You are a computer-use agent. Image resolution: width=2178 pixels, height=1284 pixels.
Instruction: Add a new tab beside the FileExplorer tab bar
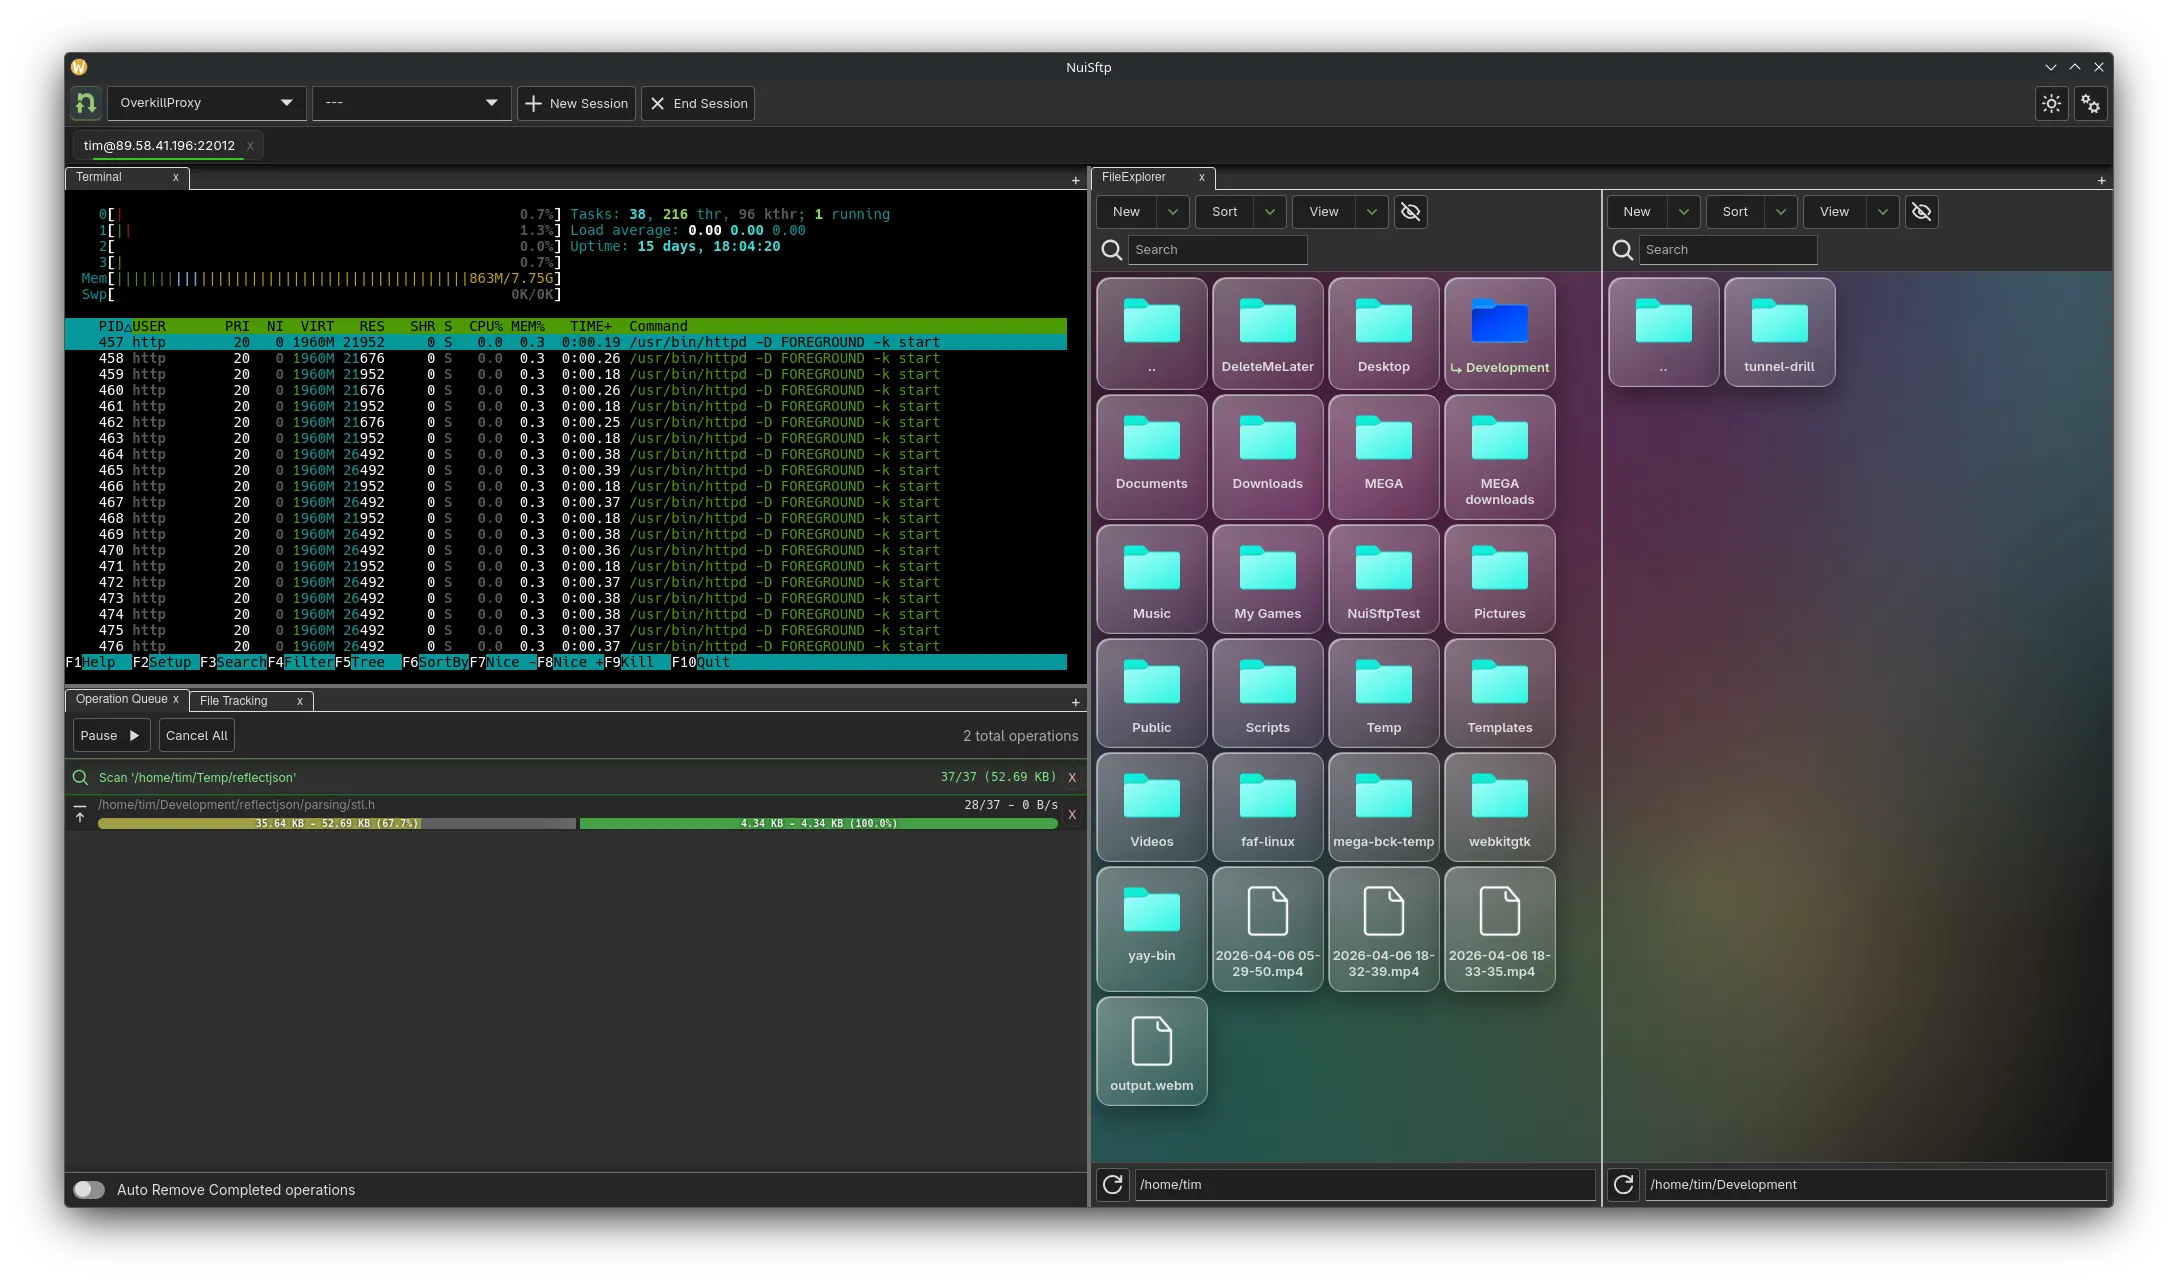2101,181
